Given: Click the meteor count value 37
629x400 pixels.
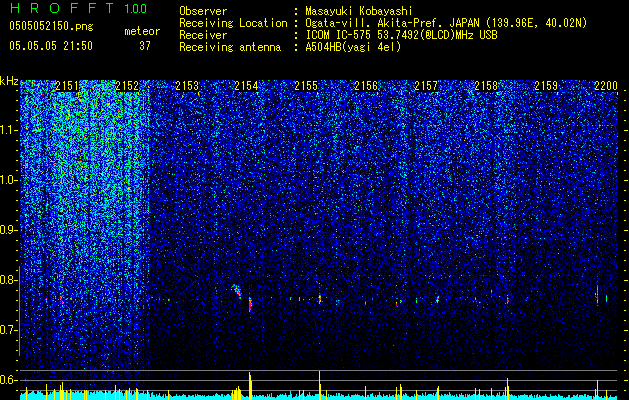Looking at the screenshot, I should (x=145, y=46).
